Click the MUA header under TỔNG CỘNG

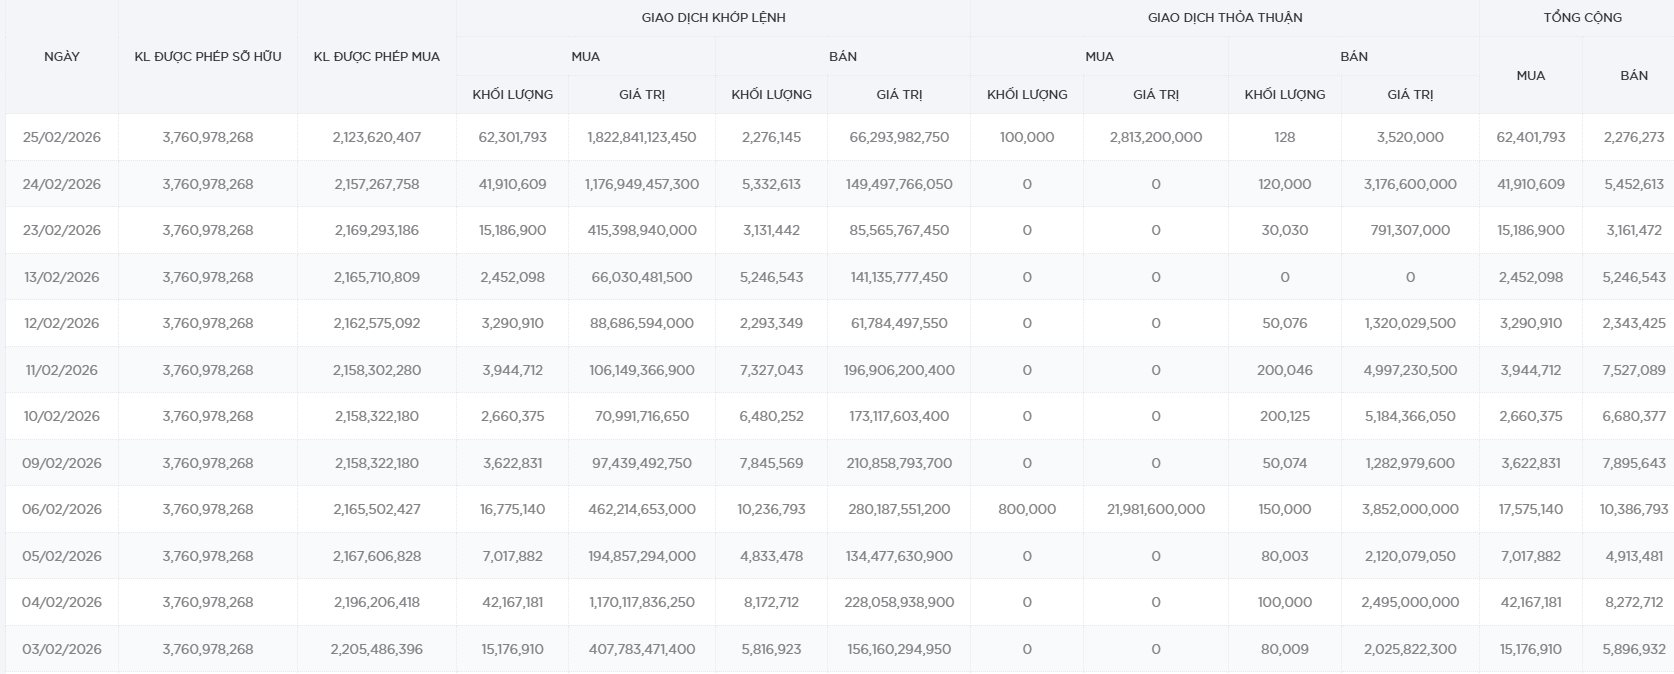[x=1530, y=76]
